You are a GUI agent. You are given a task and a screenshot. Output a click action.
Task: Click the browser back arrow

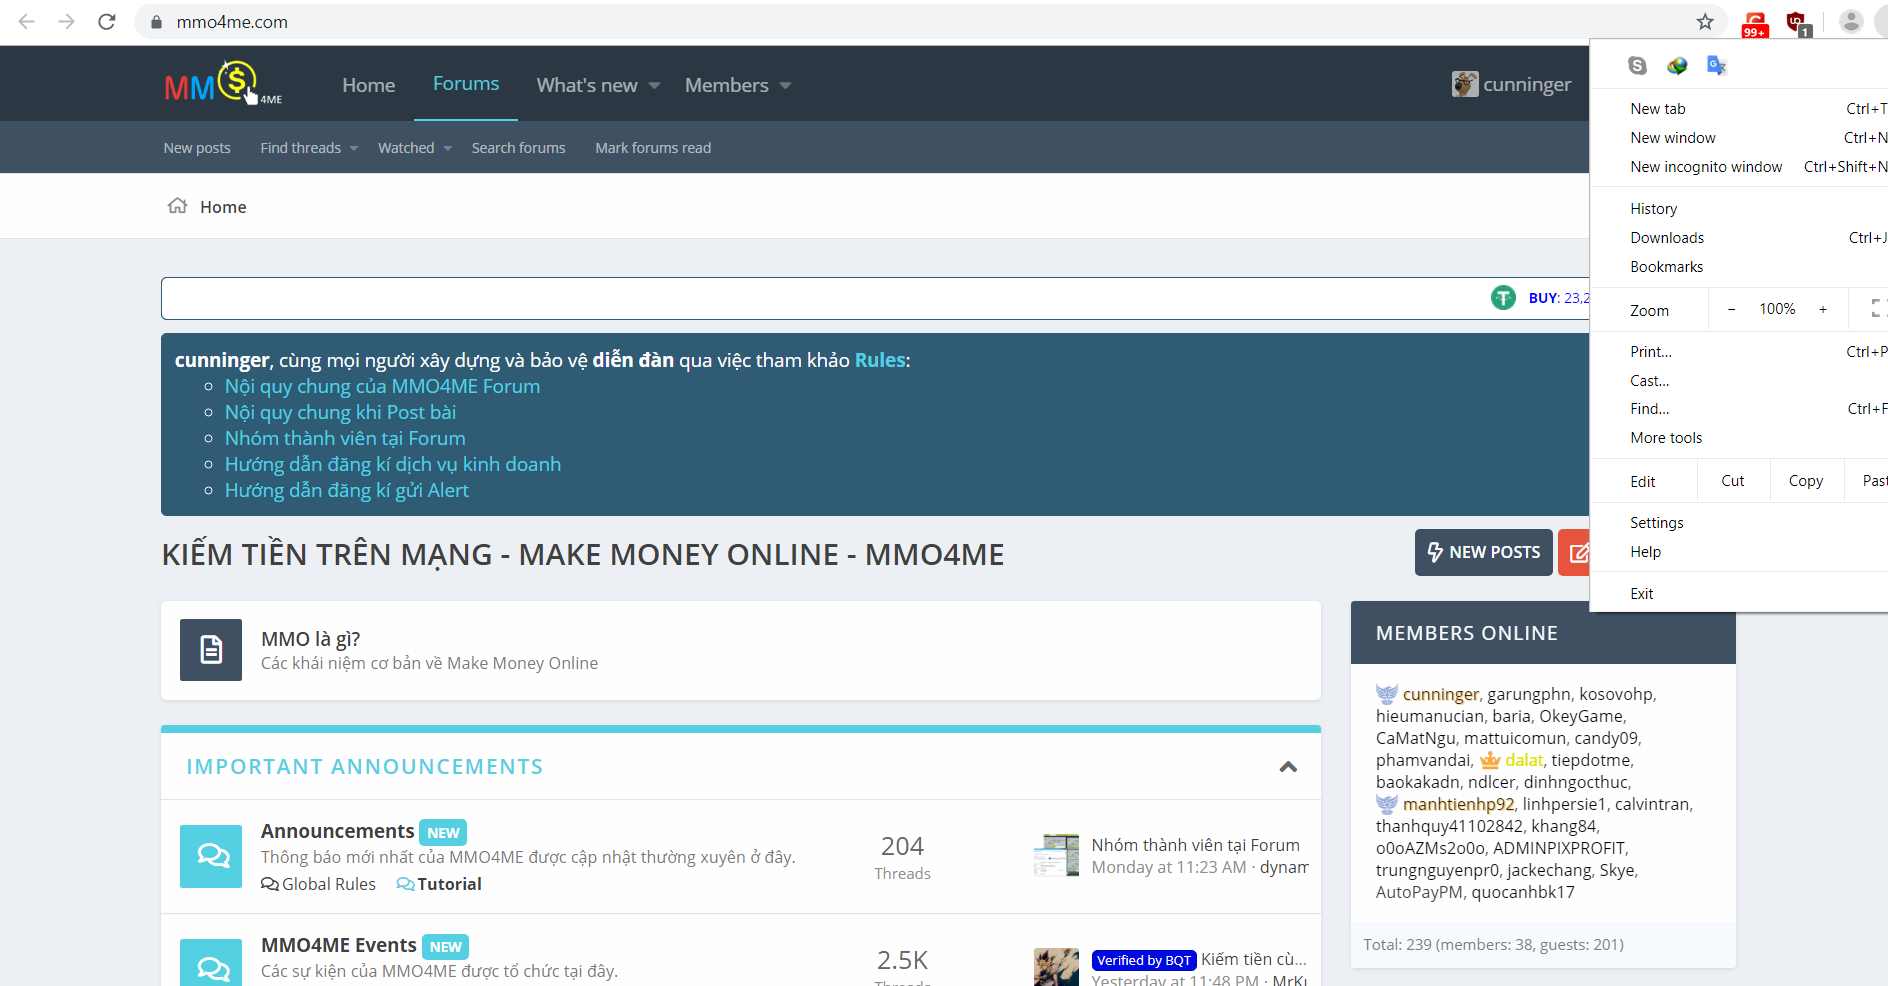tap(27, 22)
